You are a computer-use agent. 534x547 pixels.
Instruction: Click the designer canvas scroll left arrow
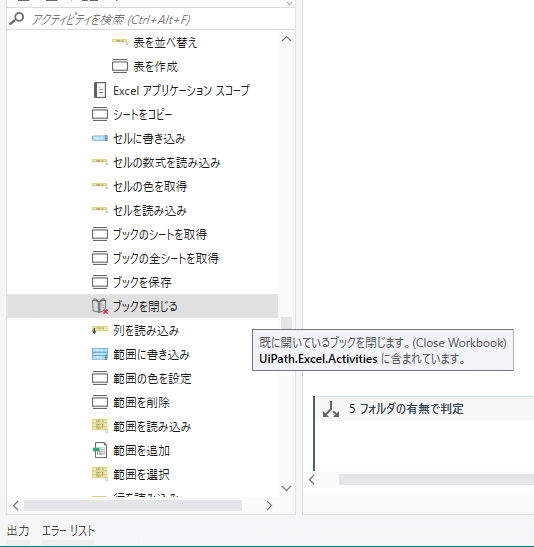click(312, 480)
